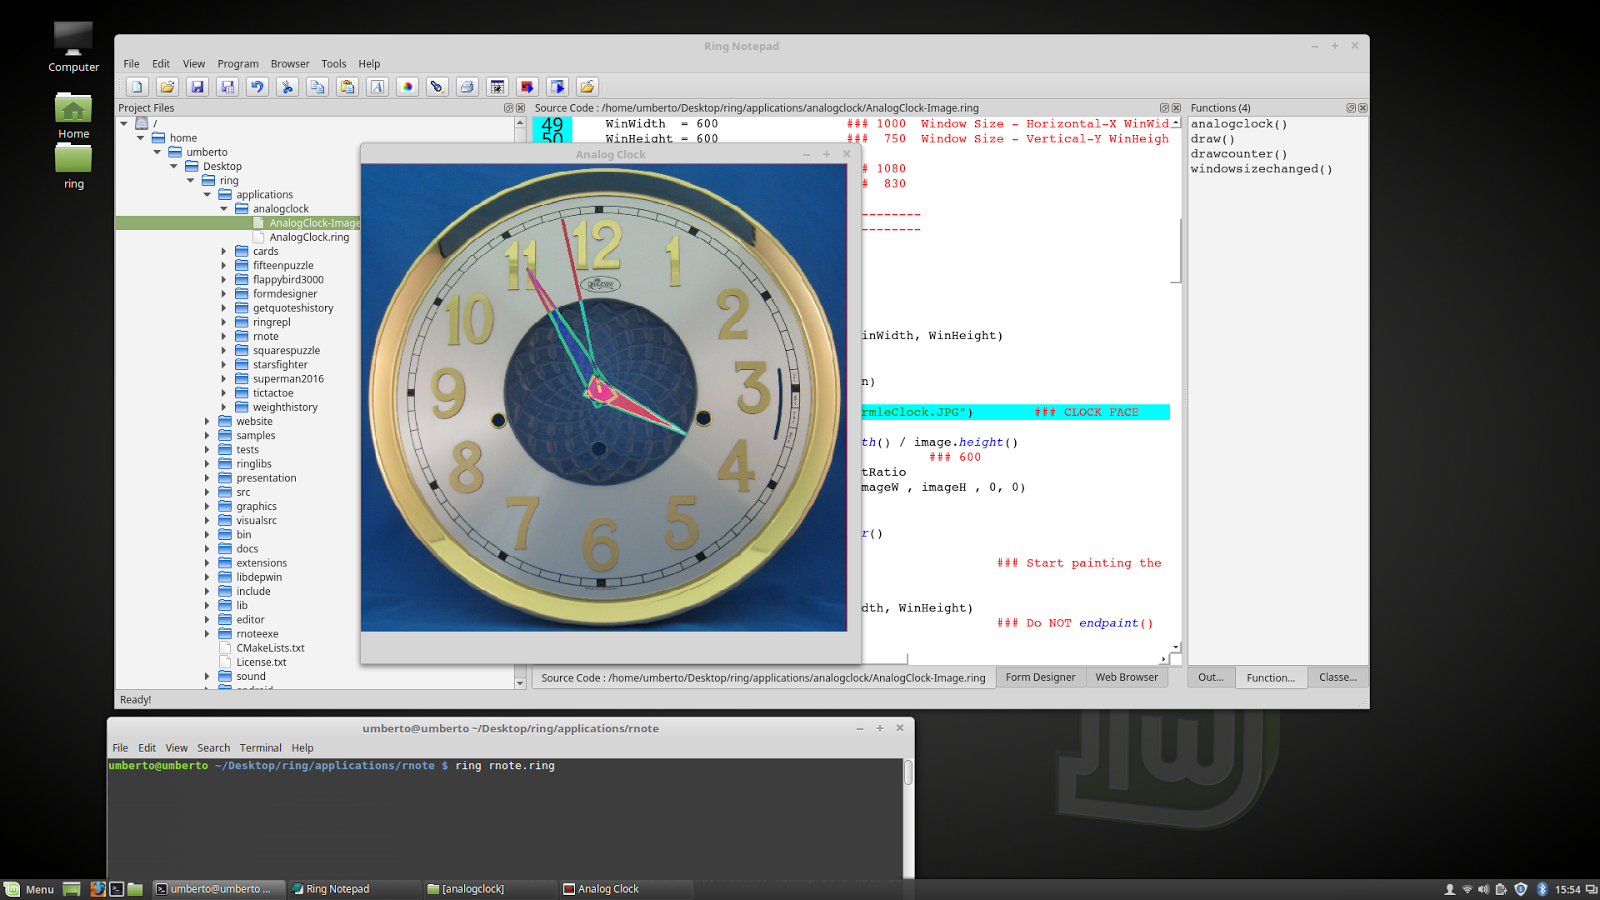This screenshot has height=900, width=1600.
Task: Toggle the Project Files panel closed
Action: pos(520,107)
